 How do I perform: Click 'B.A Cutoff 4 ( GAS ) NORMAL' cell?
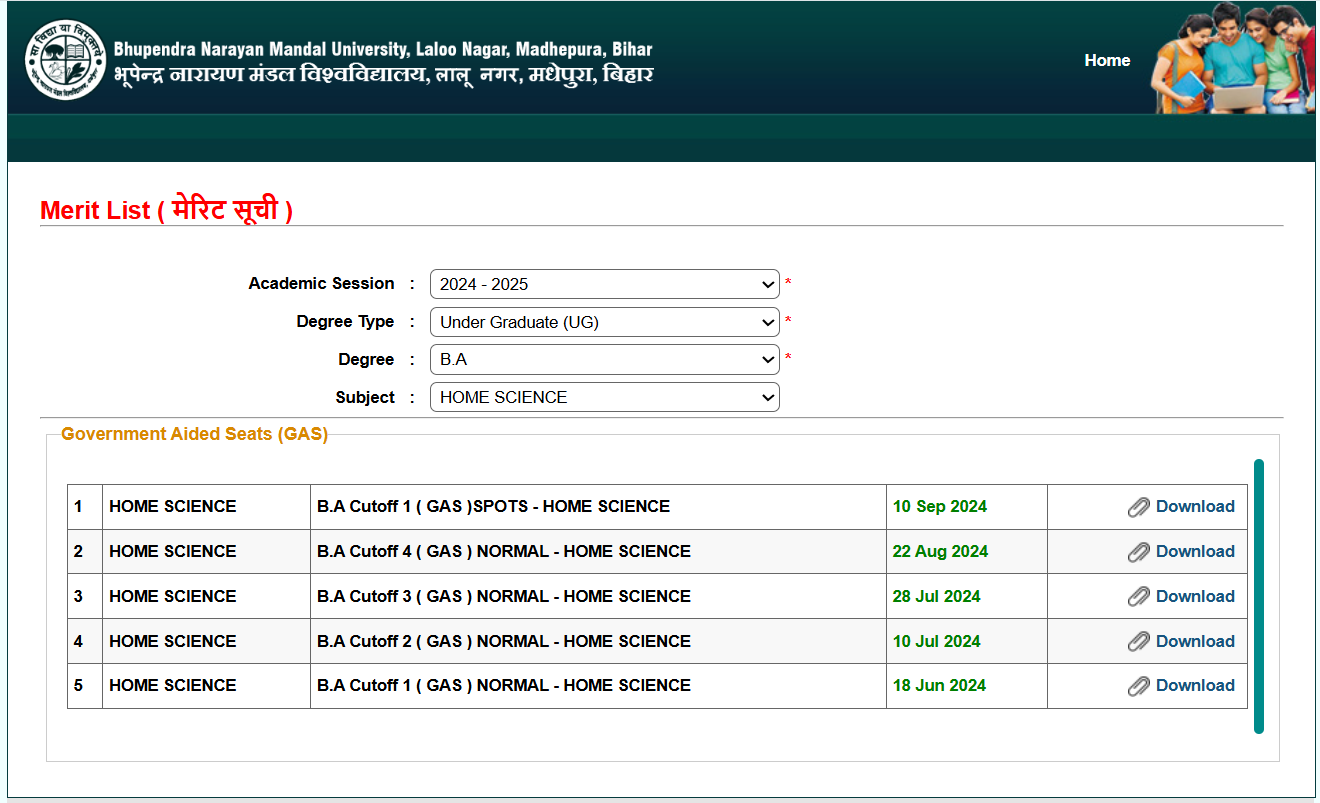(x=598, y=551)
